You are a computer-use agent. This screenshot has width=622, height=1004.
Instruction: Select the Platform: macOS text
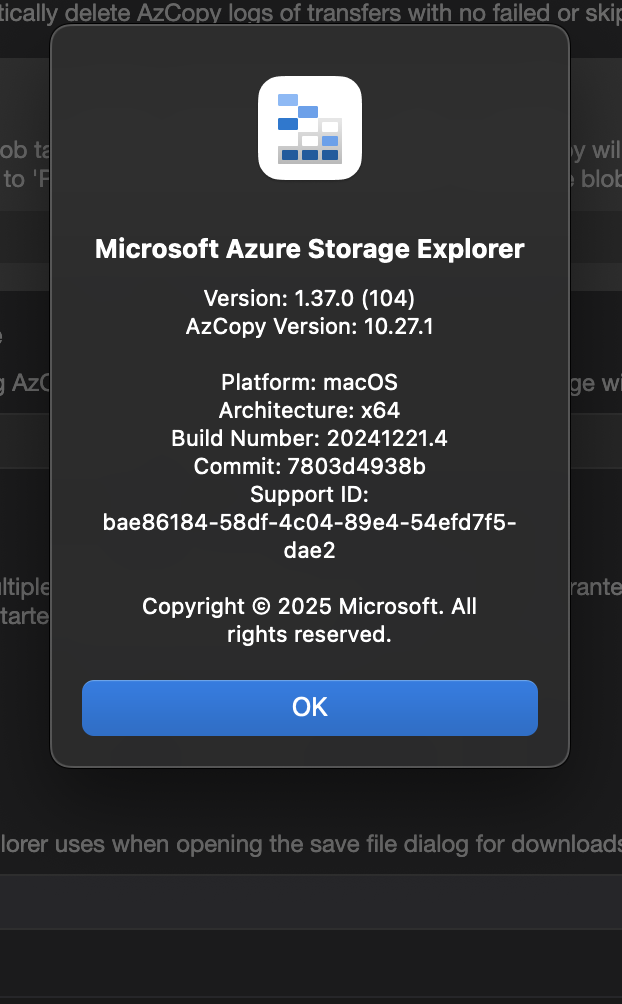pos(309,382)
